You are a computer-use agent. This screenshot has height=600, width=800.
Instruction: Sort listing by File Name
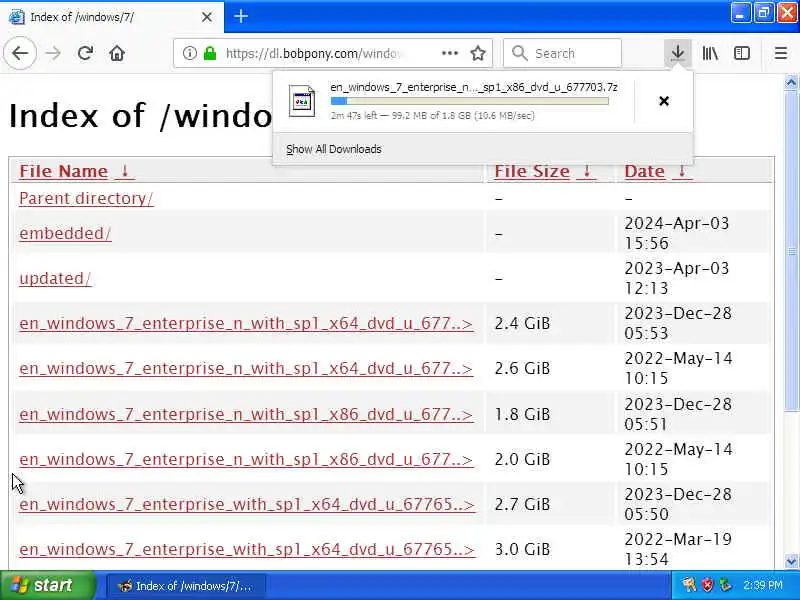(76, 171)
